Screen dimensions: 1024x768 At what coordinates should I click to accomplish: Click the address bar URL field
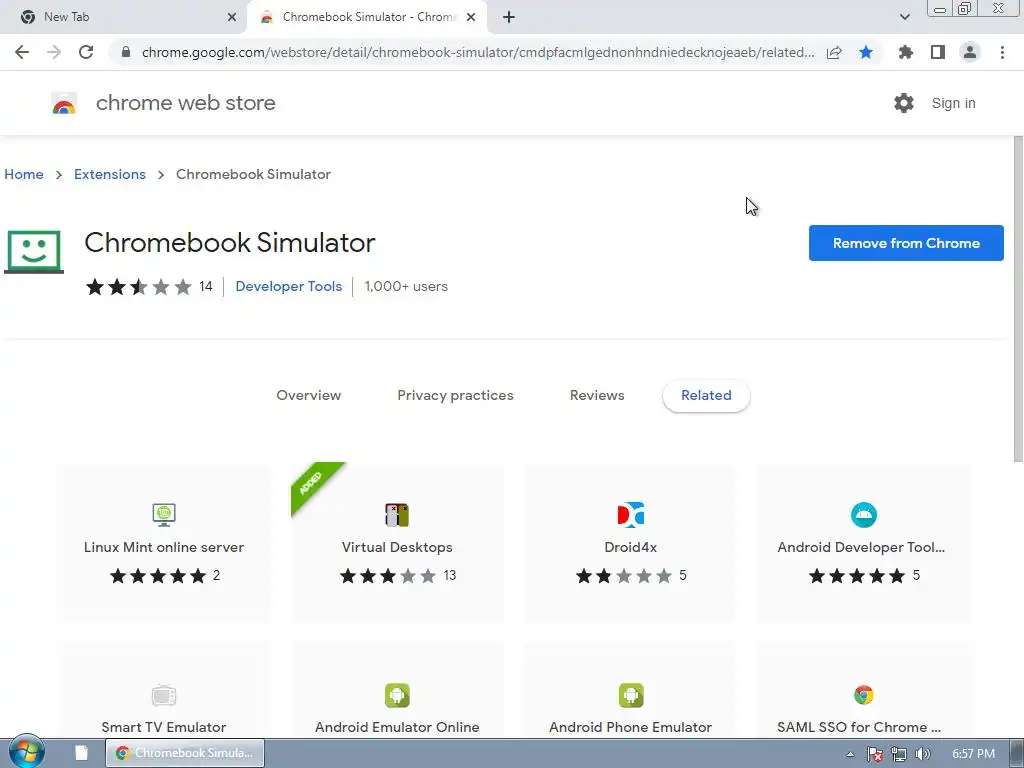click(477, 52)
